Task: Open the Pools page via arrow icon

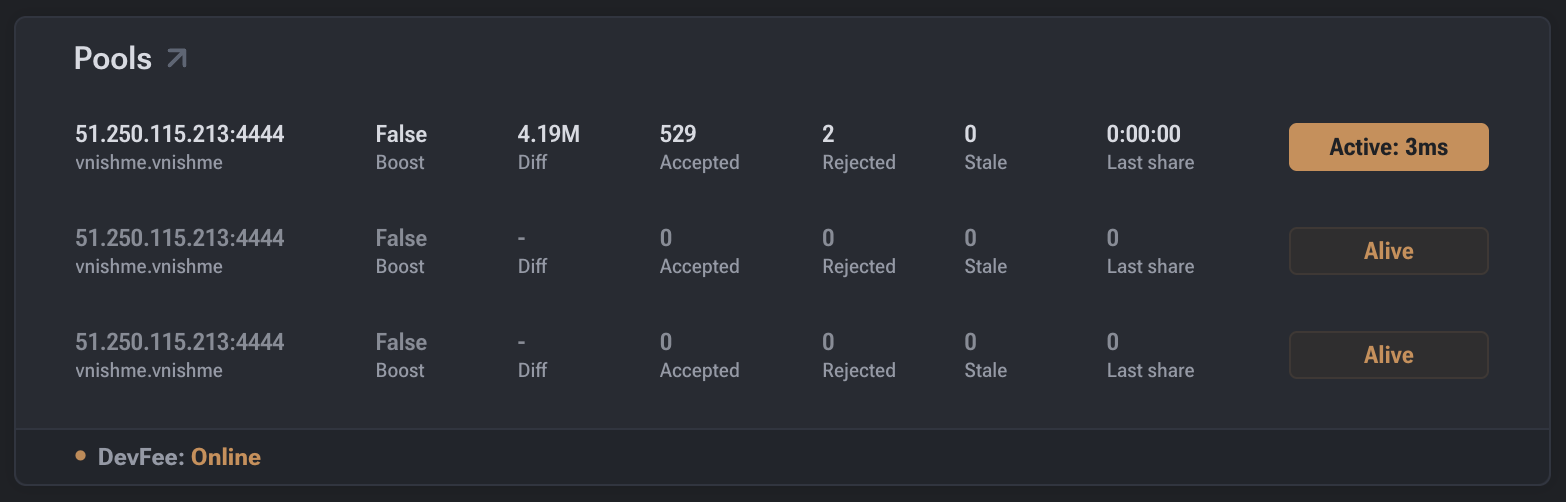Action: point(177,59)
